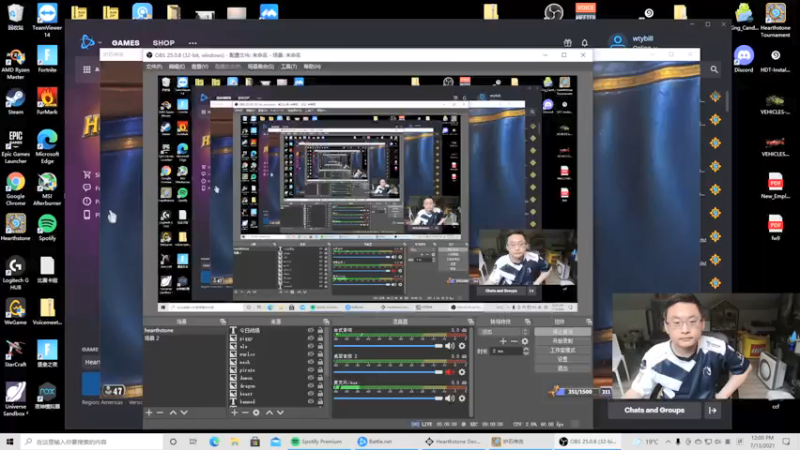Move selected scene down in Scenes panel
800x450 pixels.
tap(184, 412)
